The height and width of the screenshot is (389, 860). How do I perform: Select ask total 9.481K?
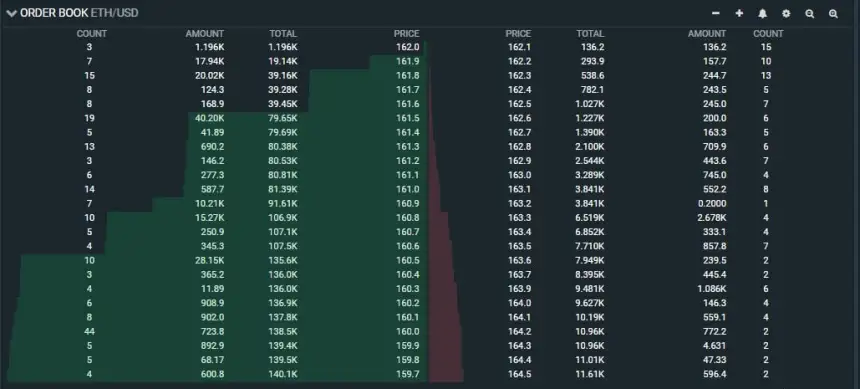click(590, 289)
